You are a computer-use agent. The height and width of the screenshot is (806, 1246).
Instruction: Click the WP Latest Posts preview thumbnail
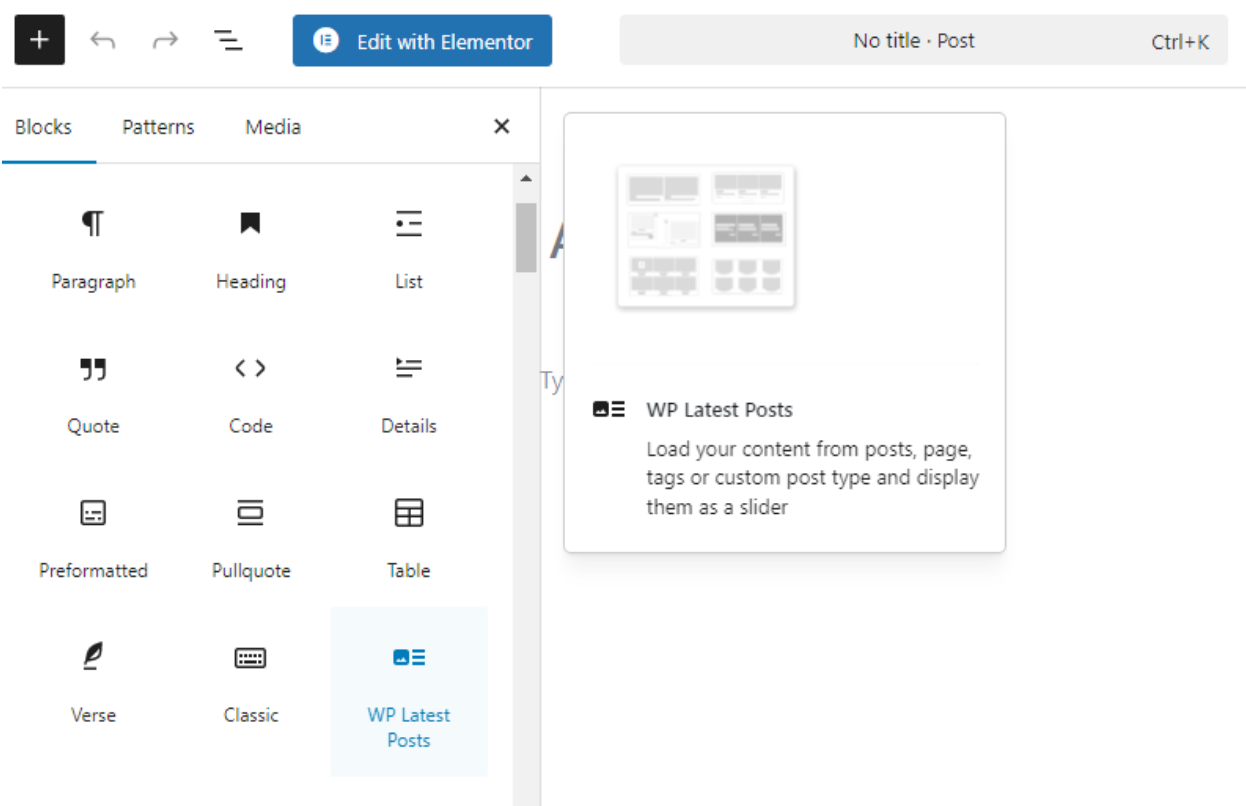pyautogui.click(x=706, y=236)
